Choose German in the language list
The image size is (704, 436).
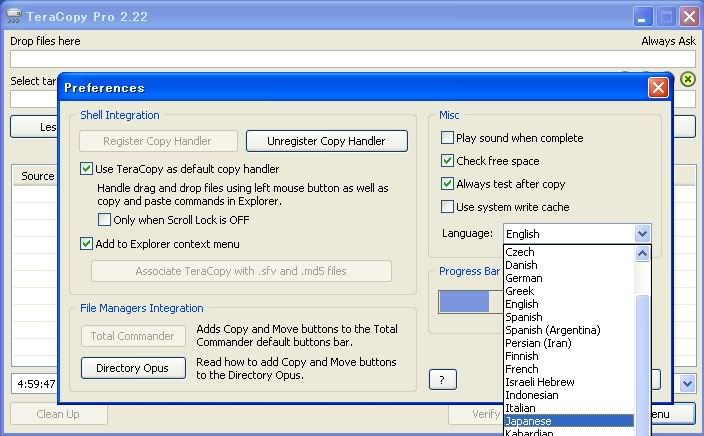pos(569,278)
